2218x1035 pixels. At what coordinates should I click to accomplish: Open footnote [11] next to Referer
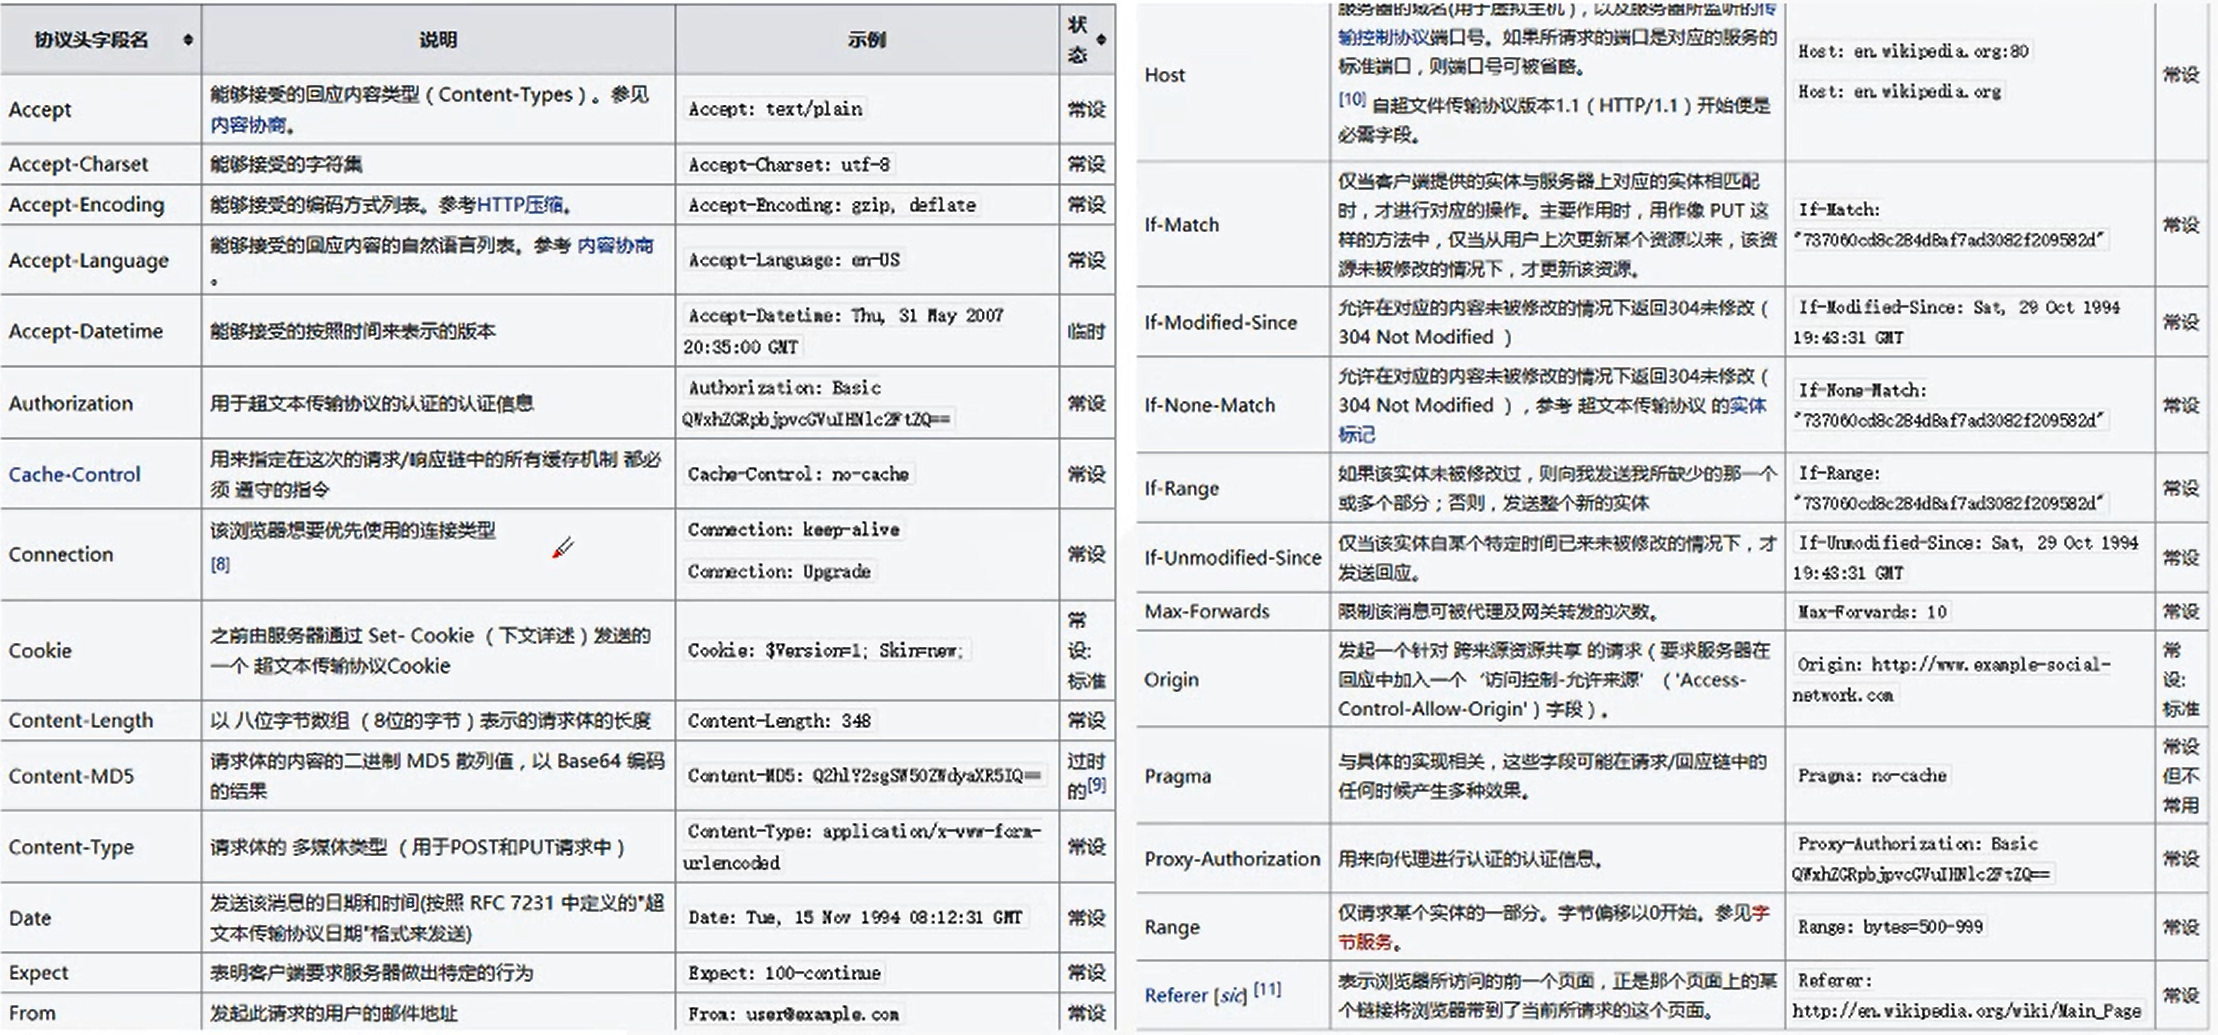click(x=1267, y=989)
